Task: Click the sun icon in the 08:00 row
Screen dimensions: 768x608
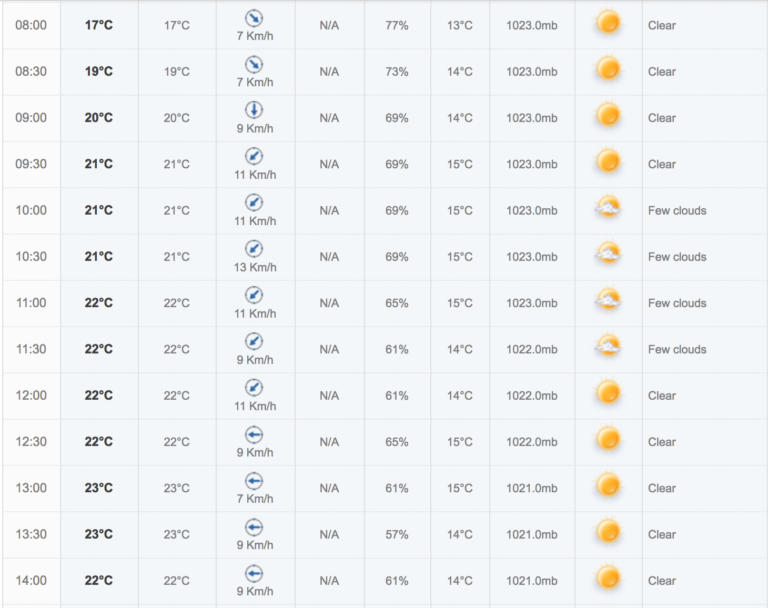Action: (608, 23)
